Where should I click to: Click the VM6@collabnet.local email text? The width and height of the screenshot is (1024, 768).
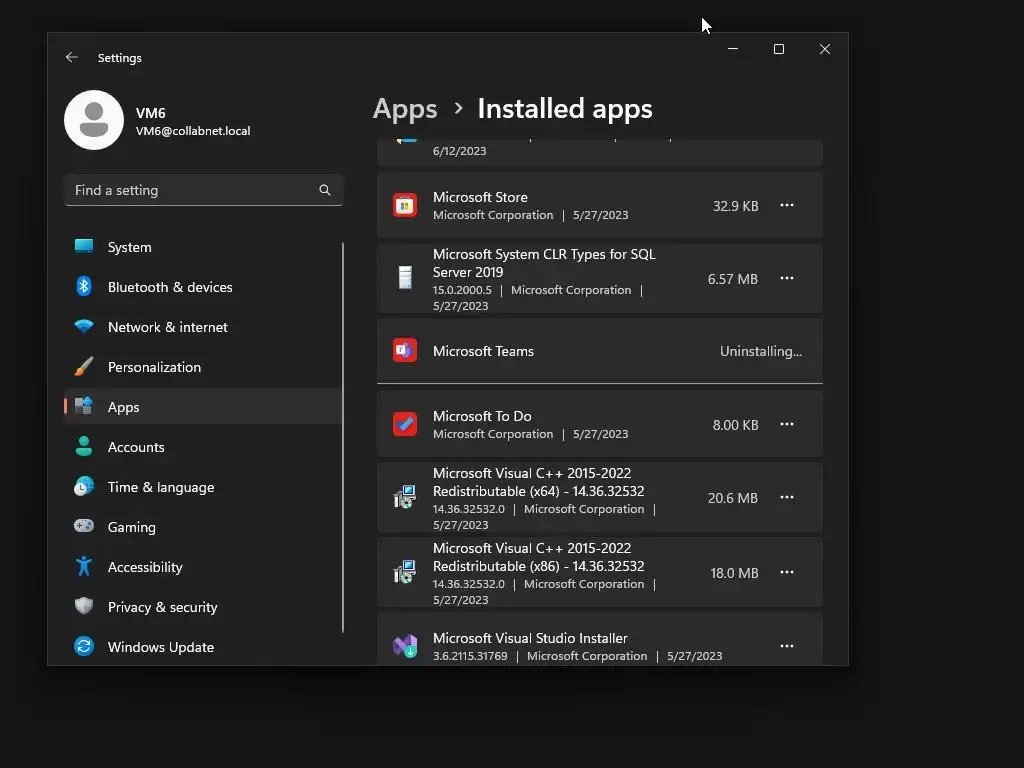click(193, 131)
